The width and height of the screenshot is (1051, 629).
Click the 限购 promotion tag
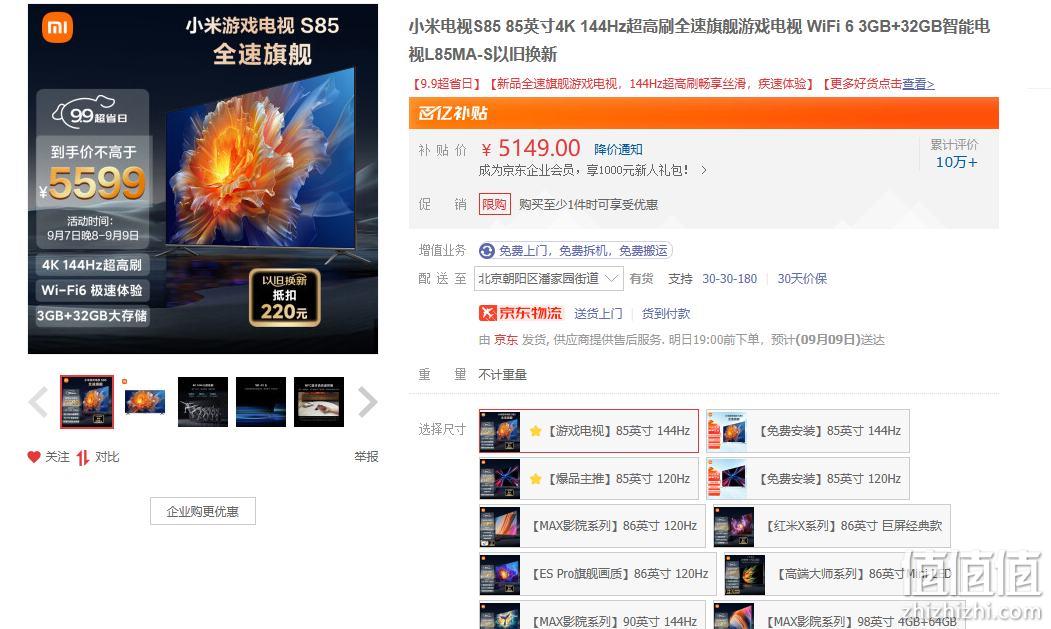pos(495,205)
